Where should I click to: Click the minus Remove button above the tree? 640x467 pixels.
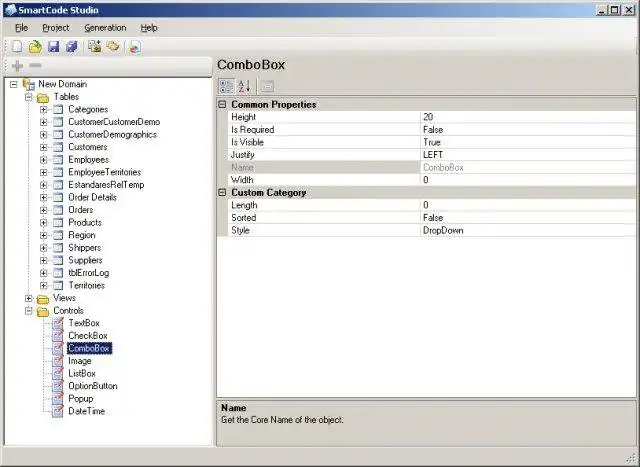click(x=36, y=65)
